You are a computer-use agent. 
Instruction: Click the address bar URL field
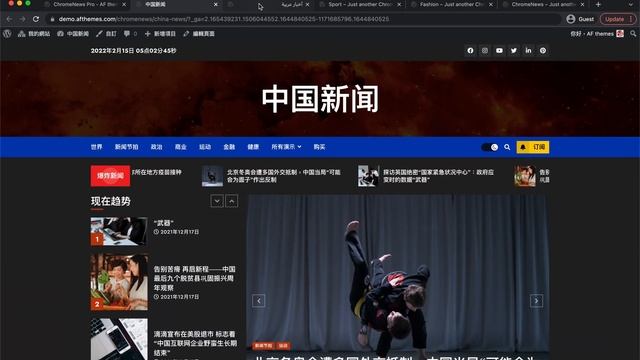[303, 19]
